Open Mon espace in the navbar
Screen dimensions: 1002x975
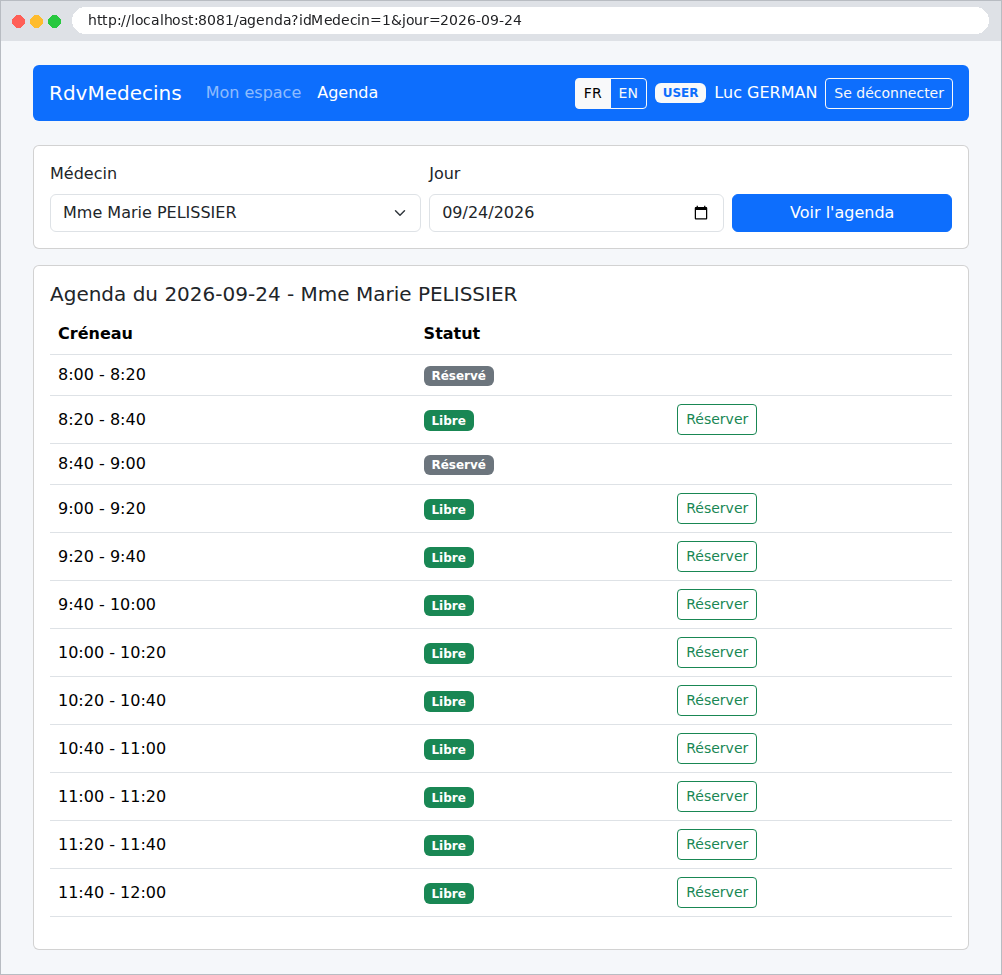(253, 93)
